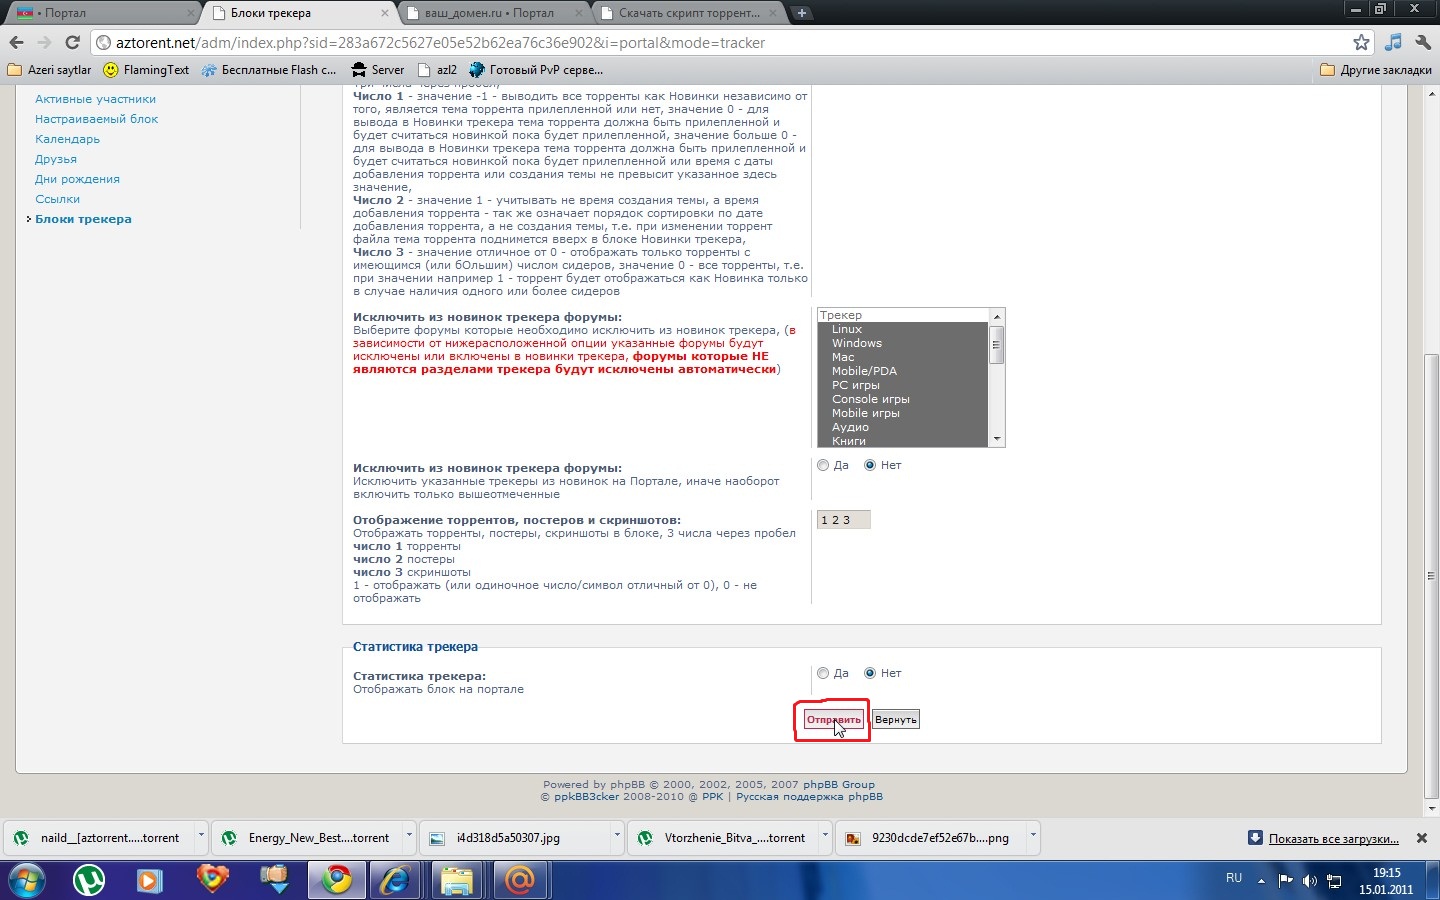Screen dimensions: 1440x900
Task: Show hidden tray icons arrow
Action: (1261, 881)
